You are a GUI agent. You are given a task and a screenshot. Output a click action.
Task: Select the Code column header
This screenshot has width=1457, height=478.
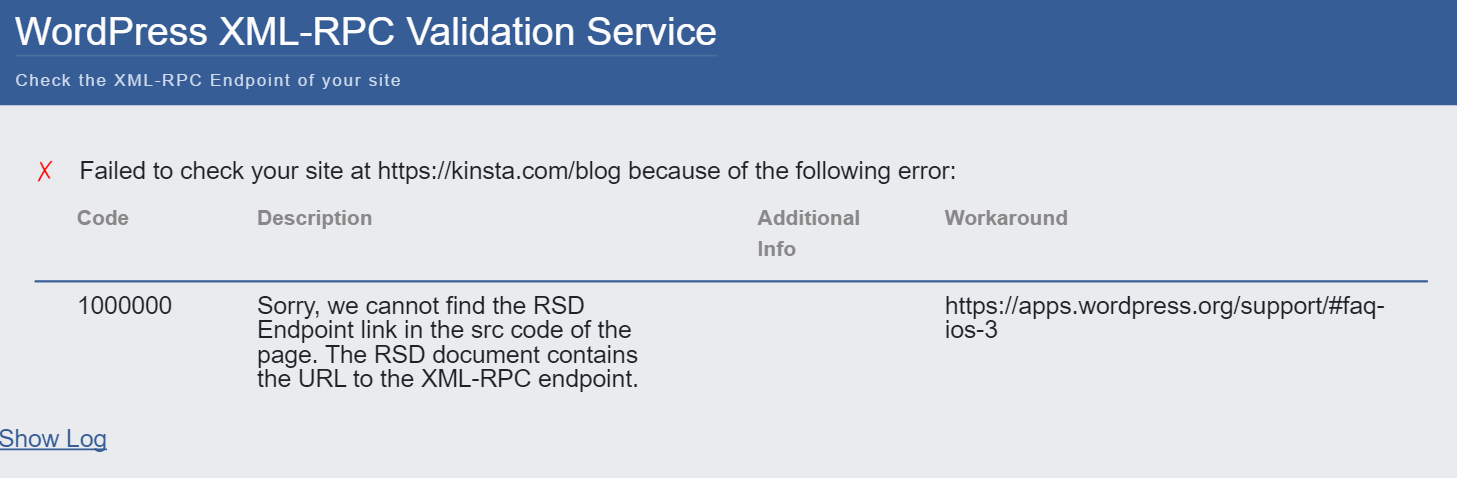[x=103, y=218]
